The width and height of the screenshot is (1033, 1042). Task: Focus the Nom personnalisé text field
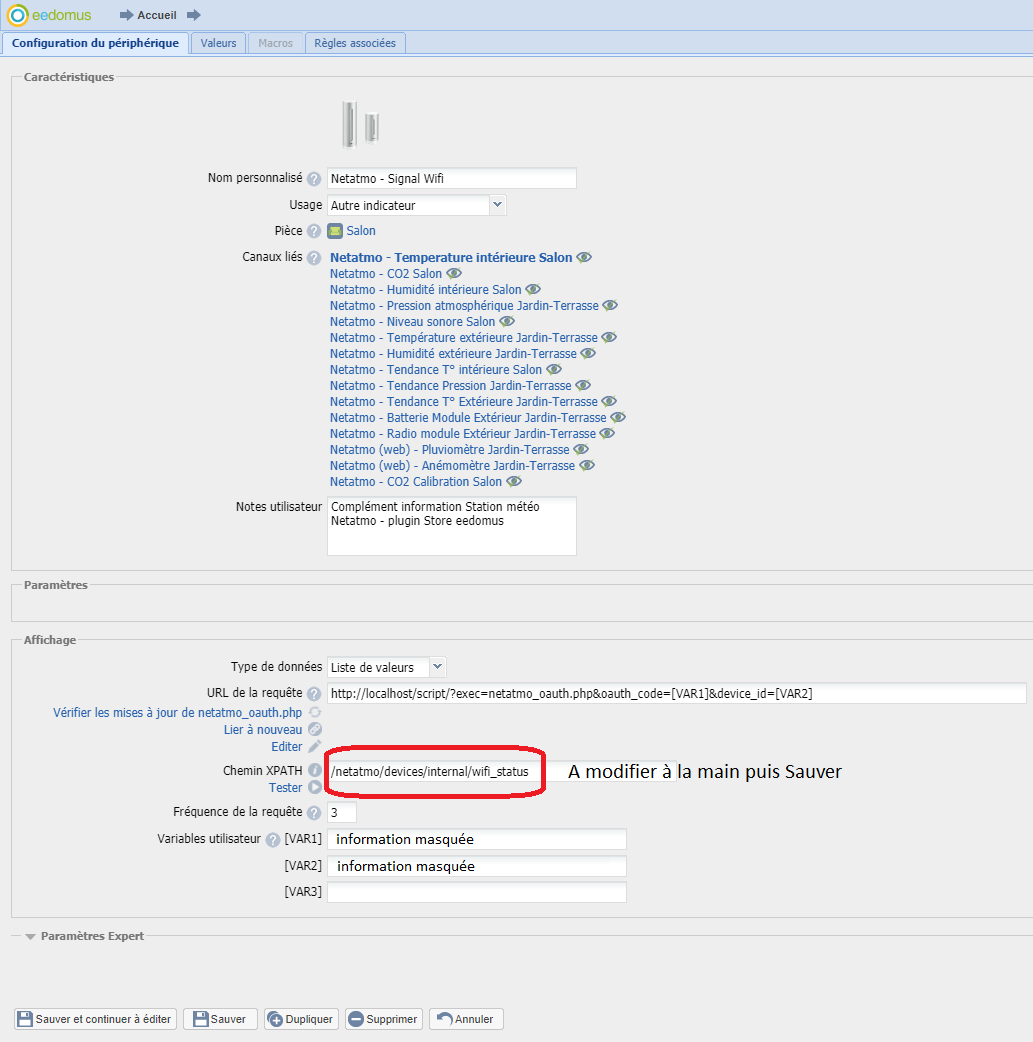point(452,178)
